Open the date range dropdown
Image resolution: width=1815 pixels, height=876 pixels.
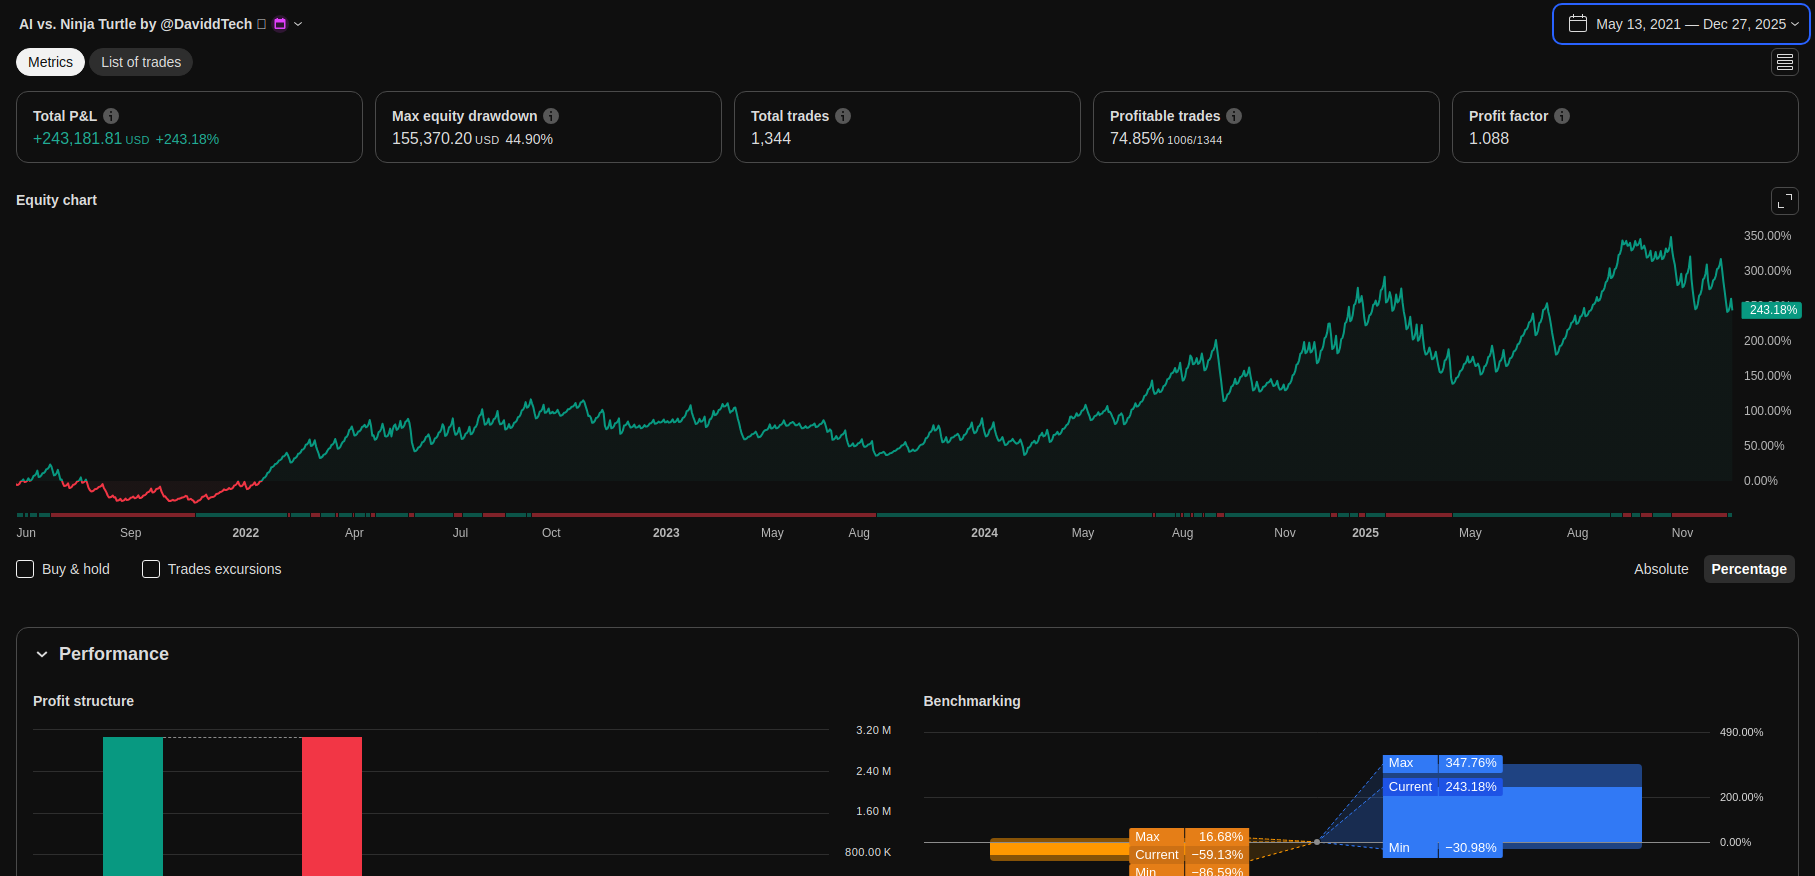click(1681, 24)
